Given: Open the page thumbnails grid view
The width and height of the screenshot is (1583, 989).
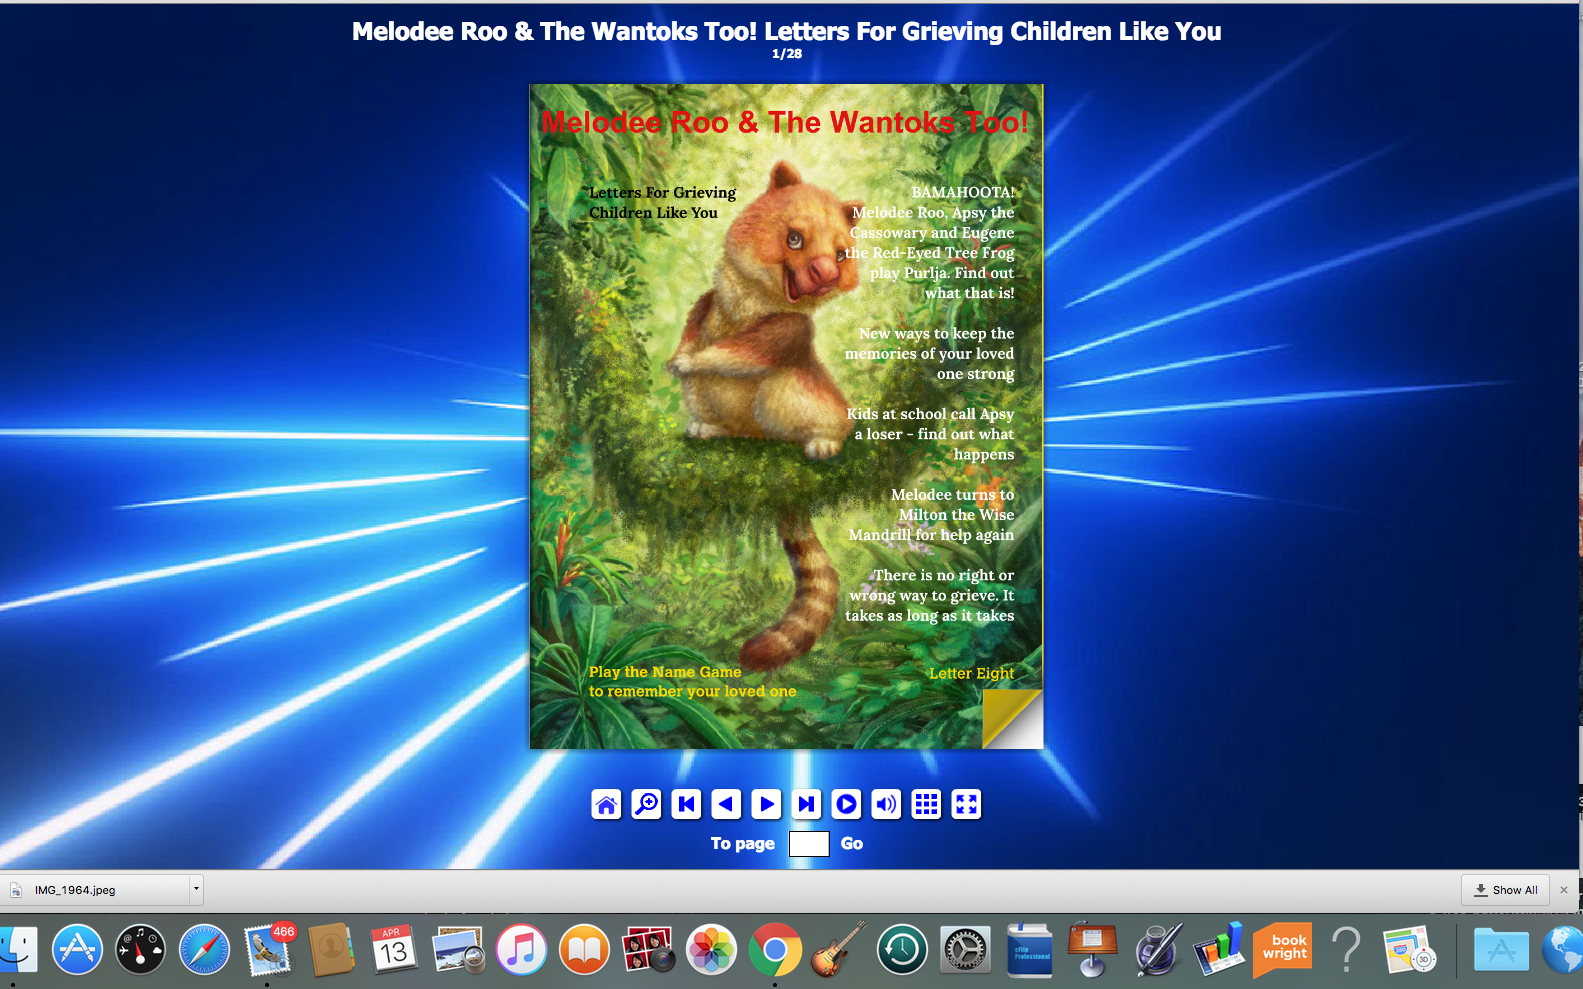Looking at the screenshot, I should click(926, 804).
